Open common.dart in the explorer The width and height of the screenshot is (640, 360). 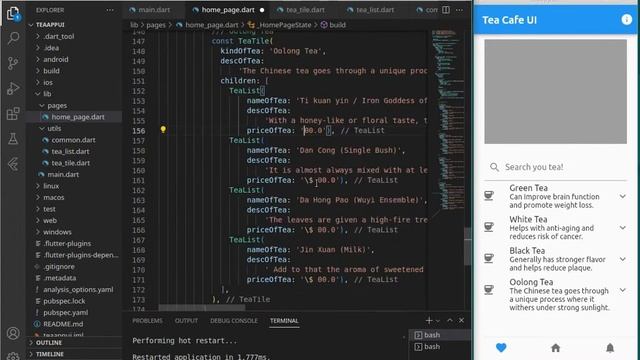coord(73,140)
